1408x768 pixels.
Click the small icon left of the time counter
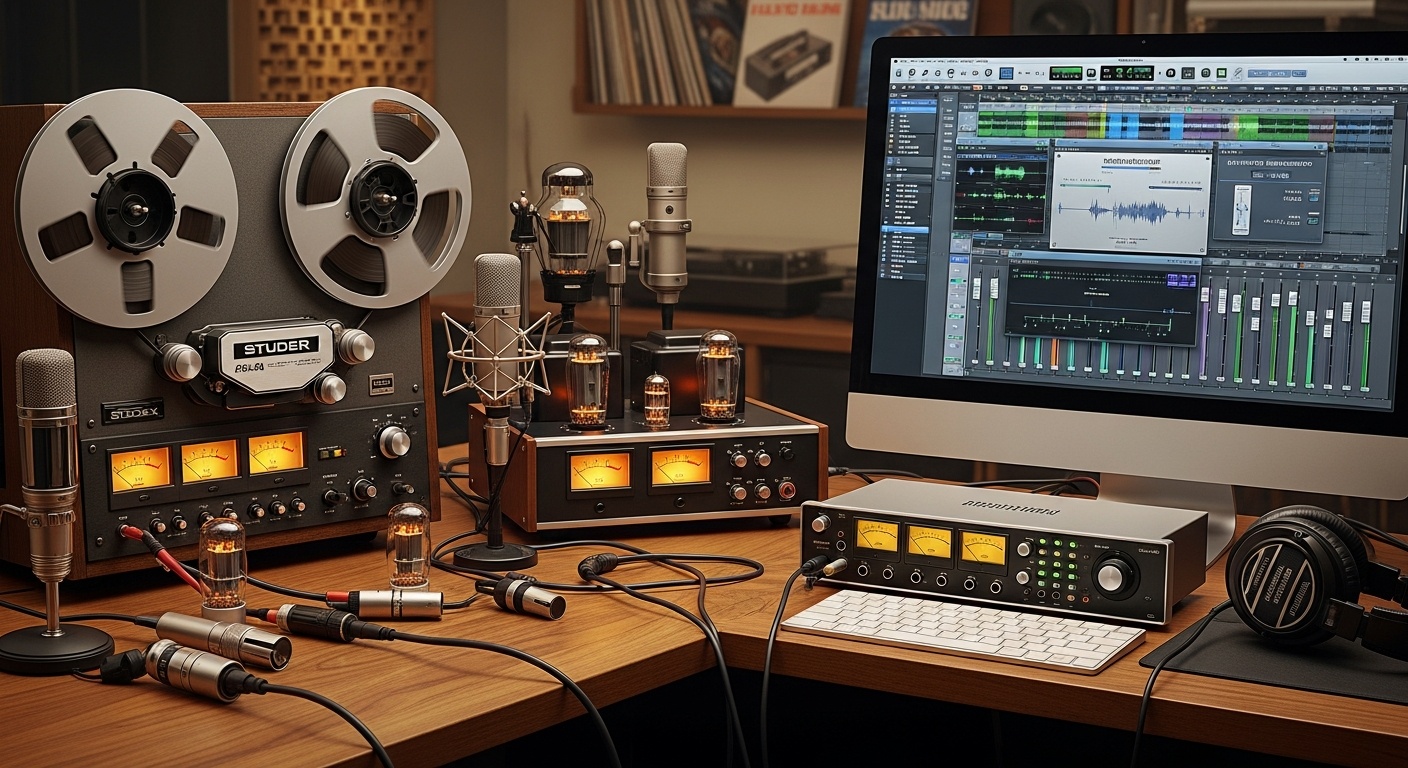click(1092, 74)
